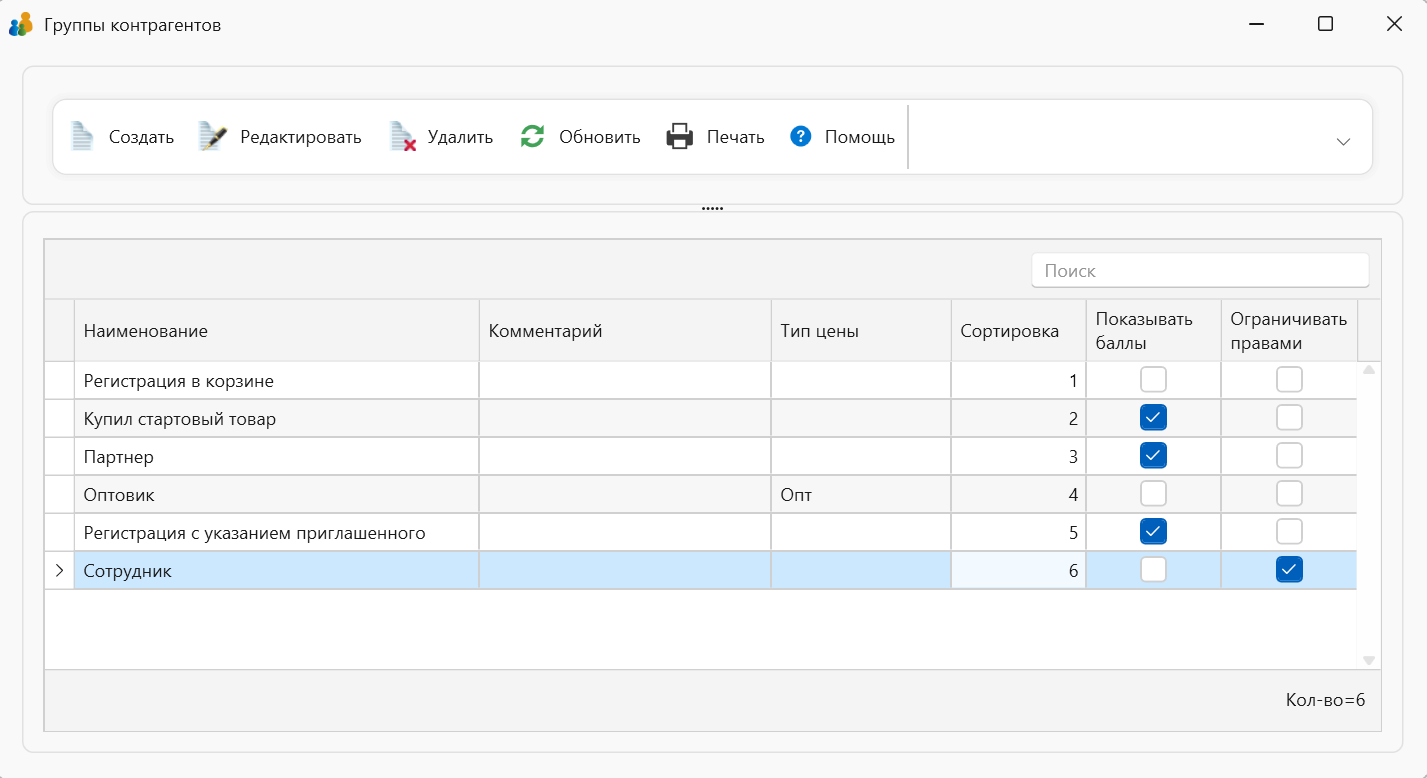The width and height of the screenshot is (1427, 778).
Task: Maximize the Группы контрагентов window
Action: [1325, 24]
